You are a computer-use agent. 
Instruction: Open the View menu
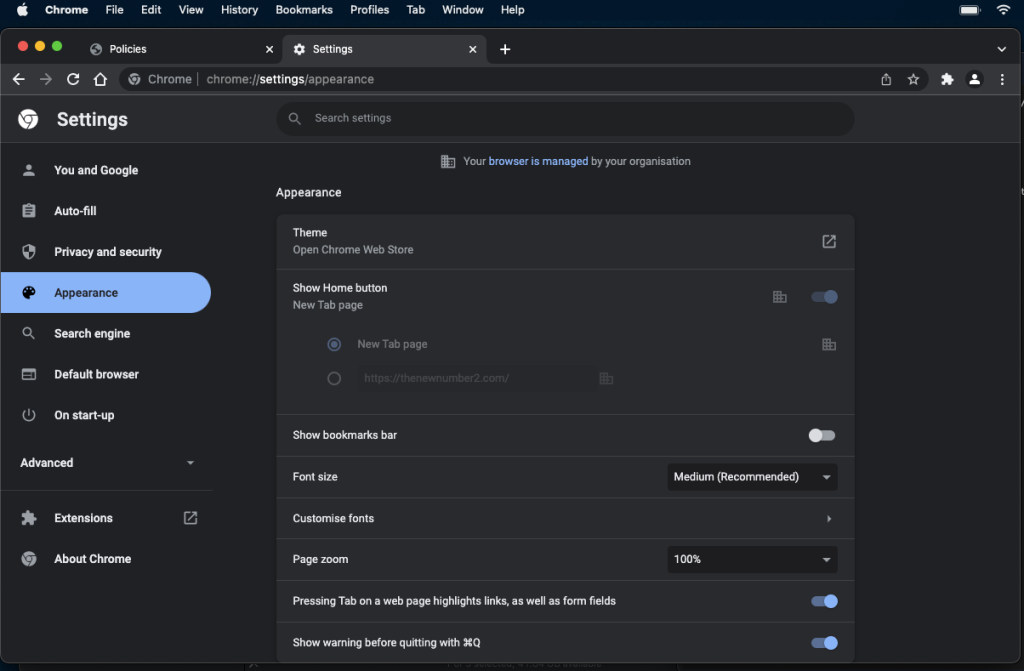[191, 10]
